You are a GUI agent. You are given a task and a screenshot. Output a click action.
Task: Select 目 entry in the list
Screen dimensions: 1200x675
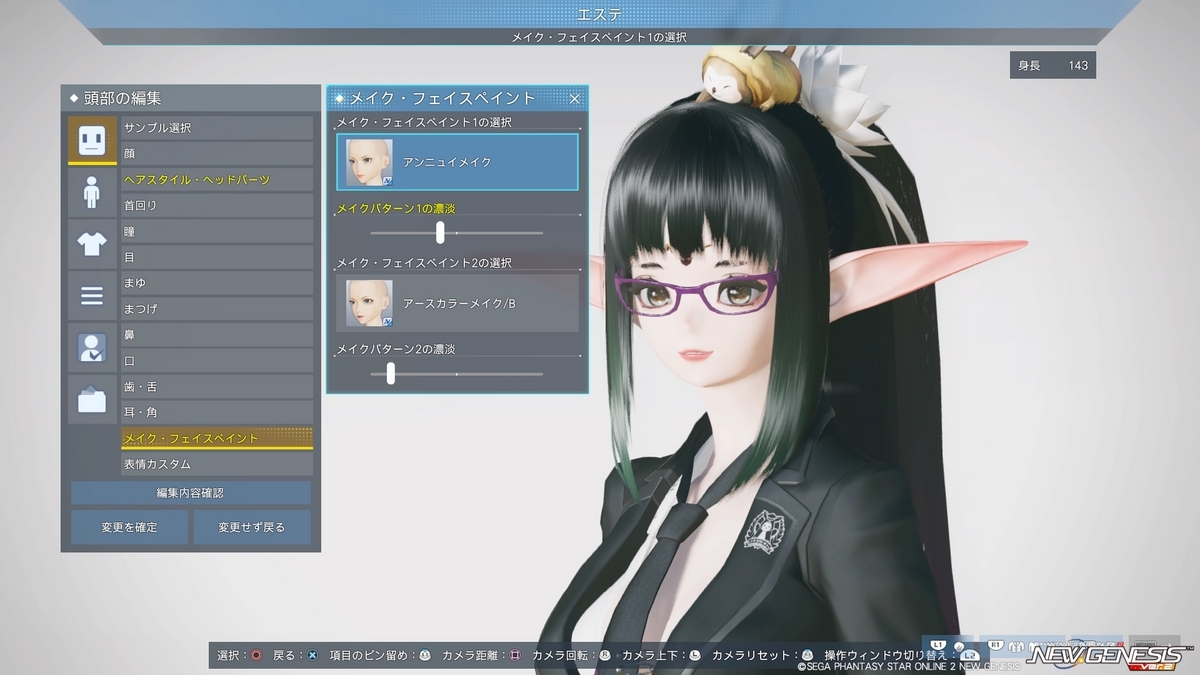tap(217, 257)
